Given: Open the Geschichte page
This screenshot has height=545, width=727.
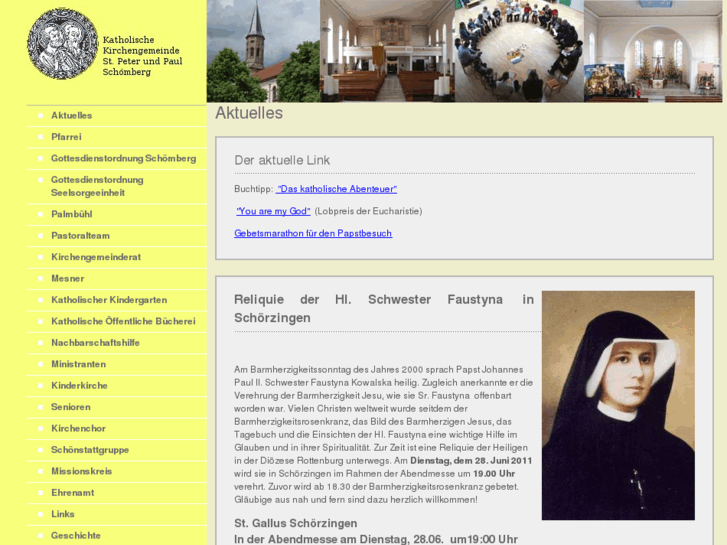Looking at the screenshot, I should click(76, 535).
